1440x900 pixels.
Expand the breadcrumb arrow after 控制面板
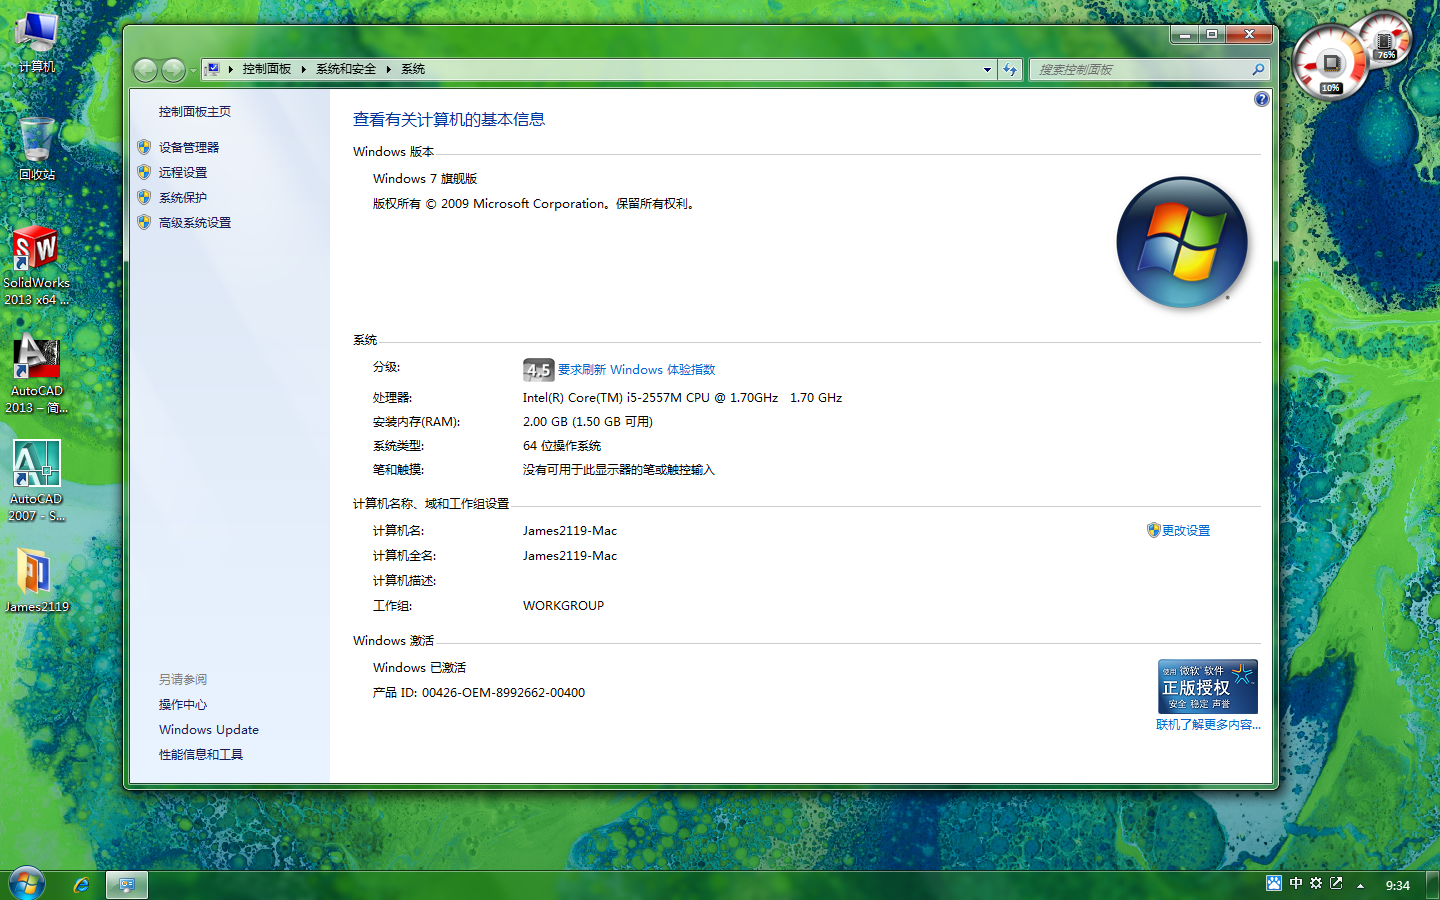tap(303, 69)
